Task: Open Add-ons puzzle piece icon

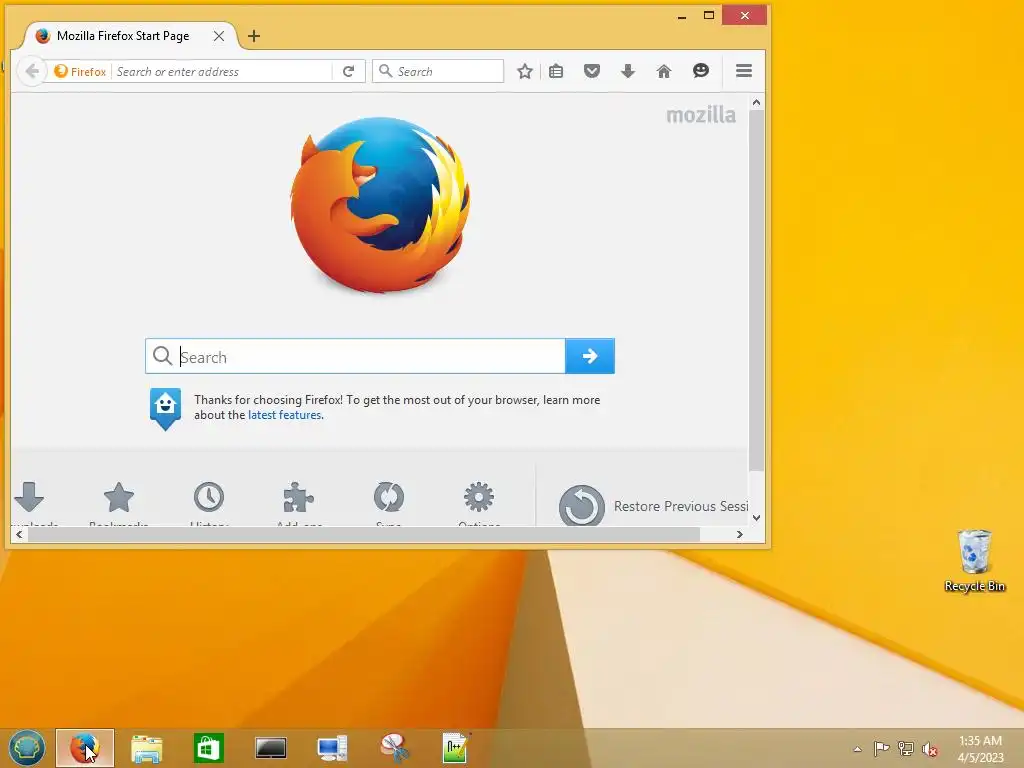Action: 299,498
